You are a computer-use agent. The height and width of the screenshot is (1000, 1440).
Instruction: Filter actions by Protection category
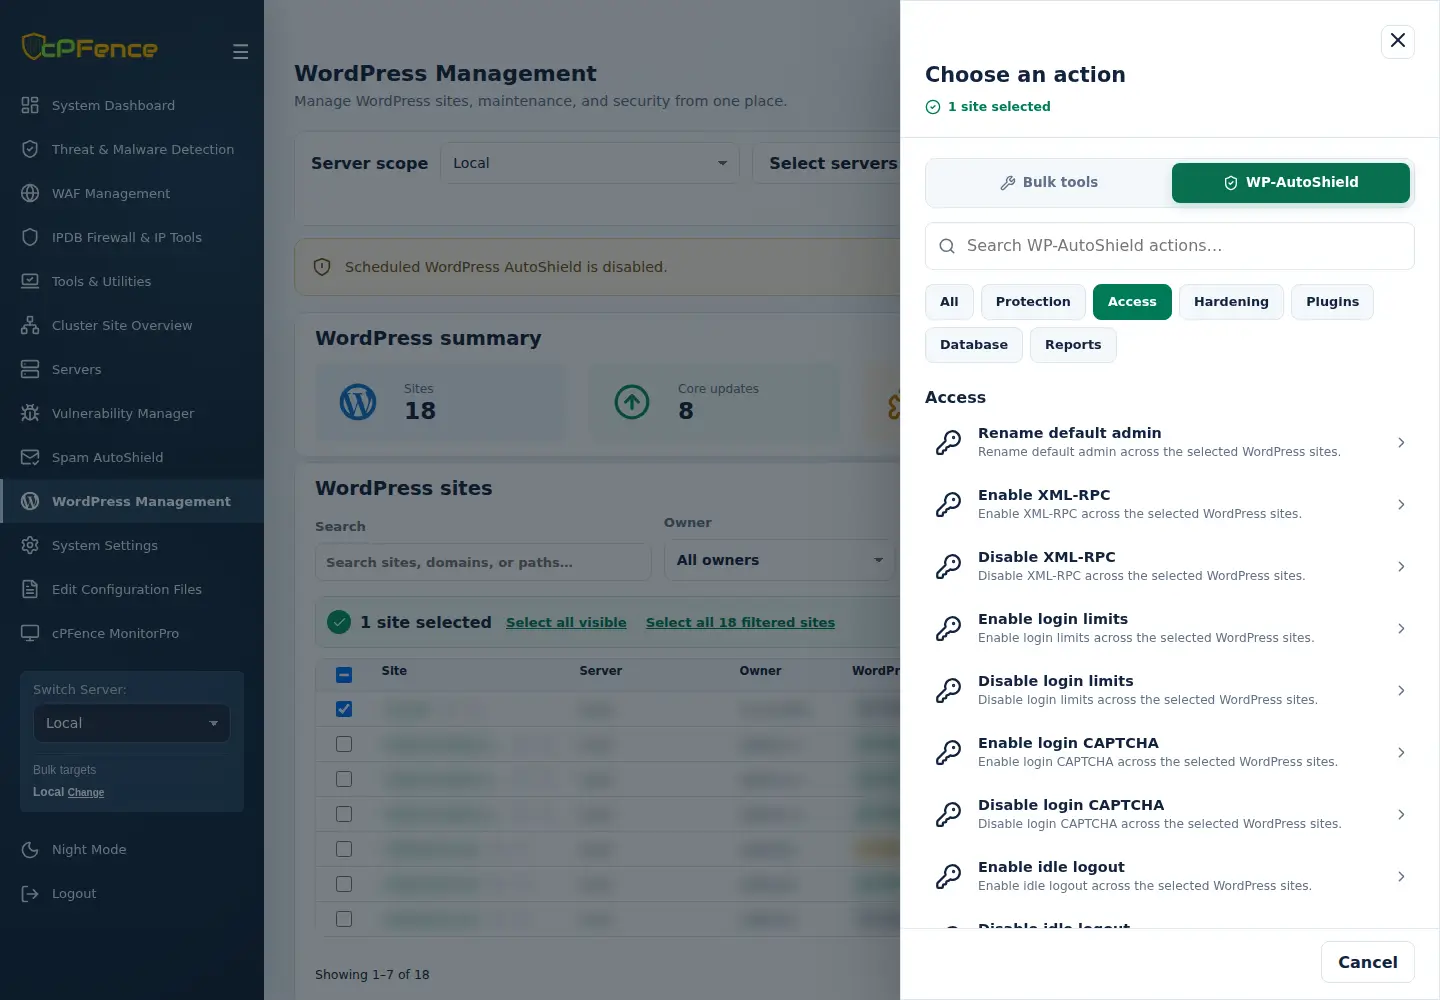pyautogui.click(x=1033, y=302)
